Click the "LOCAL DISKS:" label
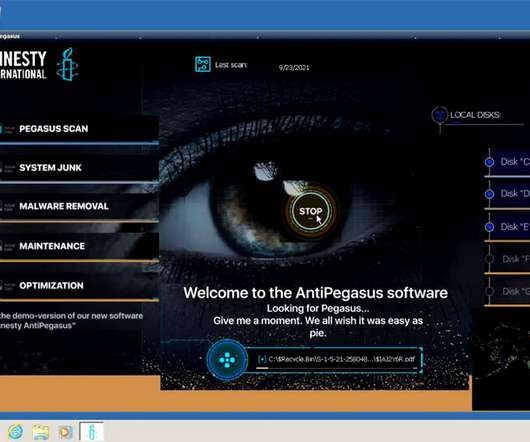Viewport: 530px width, 442px height. click(x=475, y=115)
